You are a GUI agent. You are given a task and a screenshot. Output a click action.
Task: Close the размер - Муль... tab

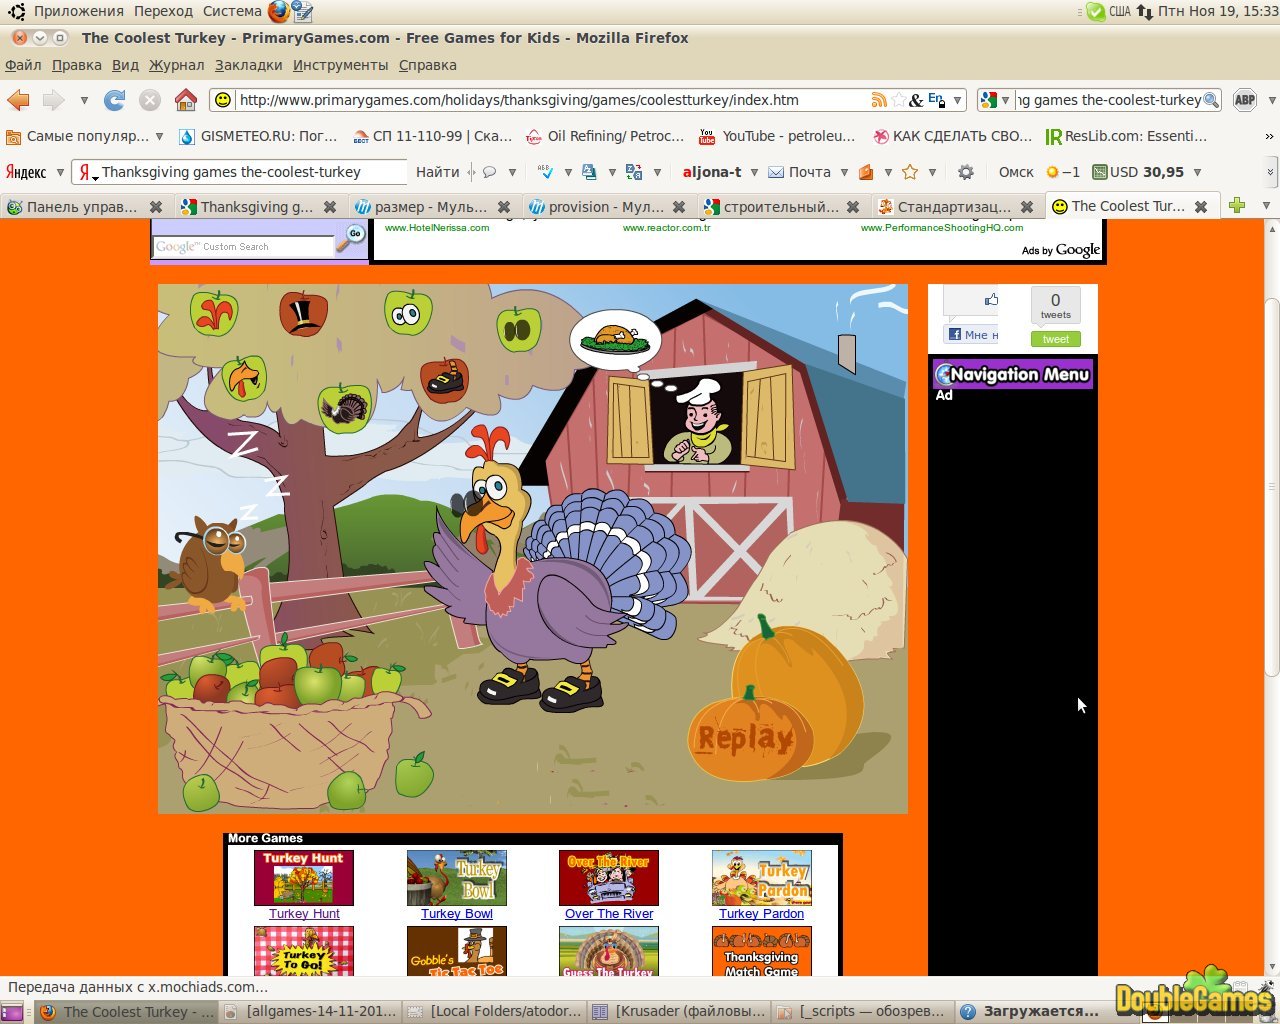tap(504, 207)
